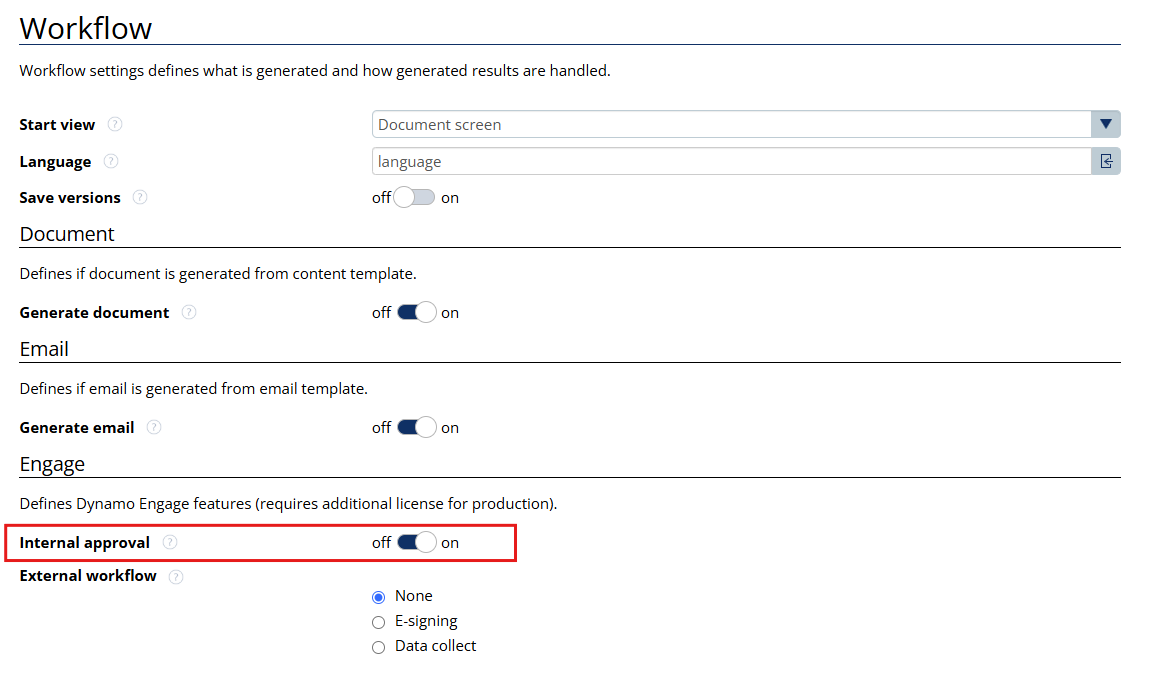Click the language field picker icon

coord(1106,161)
